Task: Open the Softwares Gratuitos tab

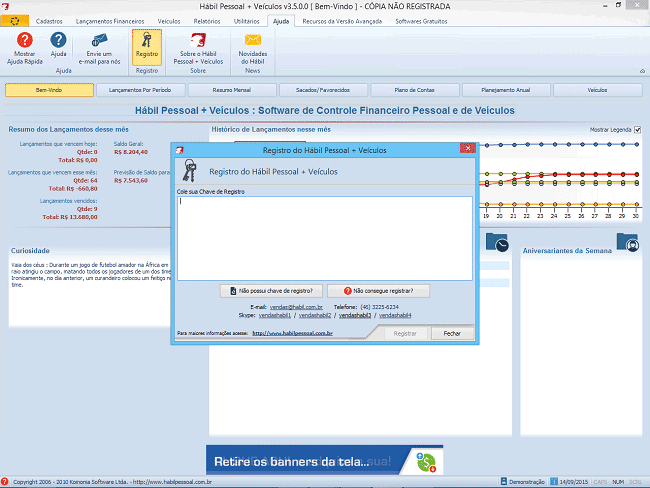Action: (421, 21)
